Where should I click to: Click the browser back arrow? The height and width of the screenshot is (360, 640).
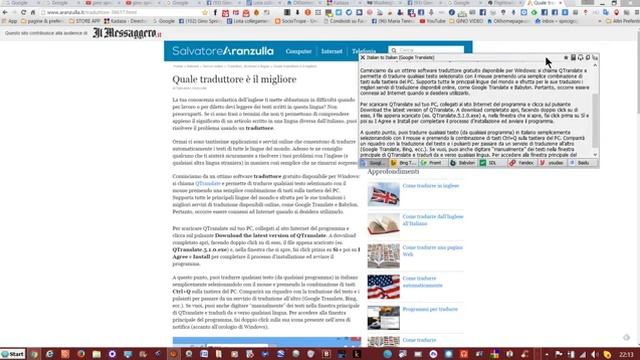pos(5,12)
